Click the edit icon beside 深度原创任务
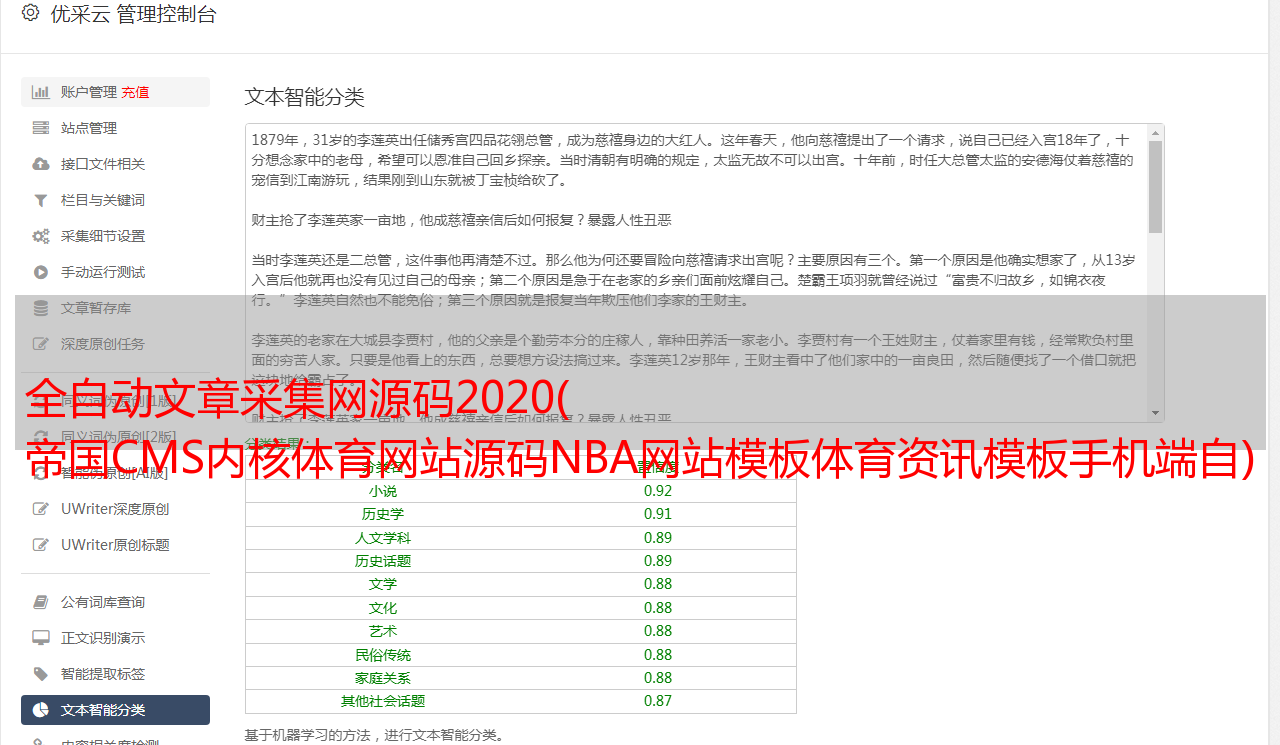1280x745 pixels. pyautogui.click(x=41, y=344)
